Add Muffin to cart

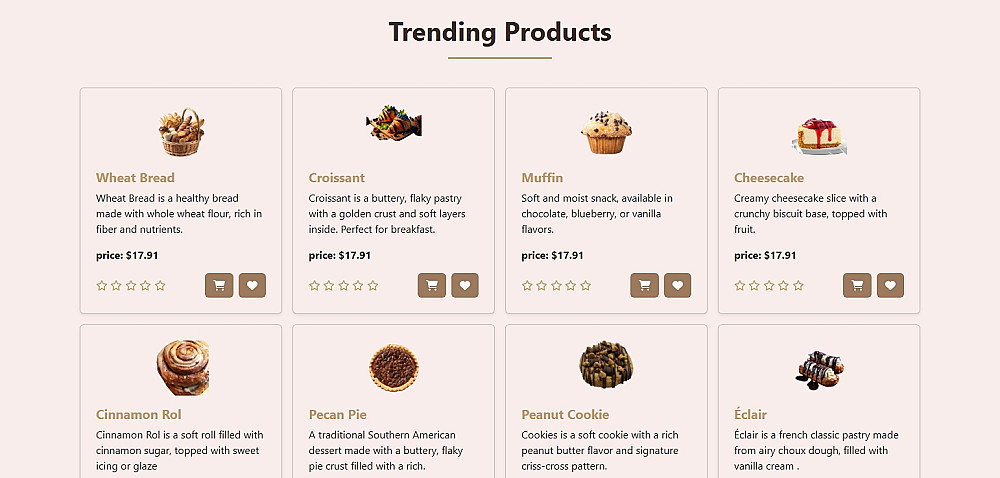tap(645, 285)
